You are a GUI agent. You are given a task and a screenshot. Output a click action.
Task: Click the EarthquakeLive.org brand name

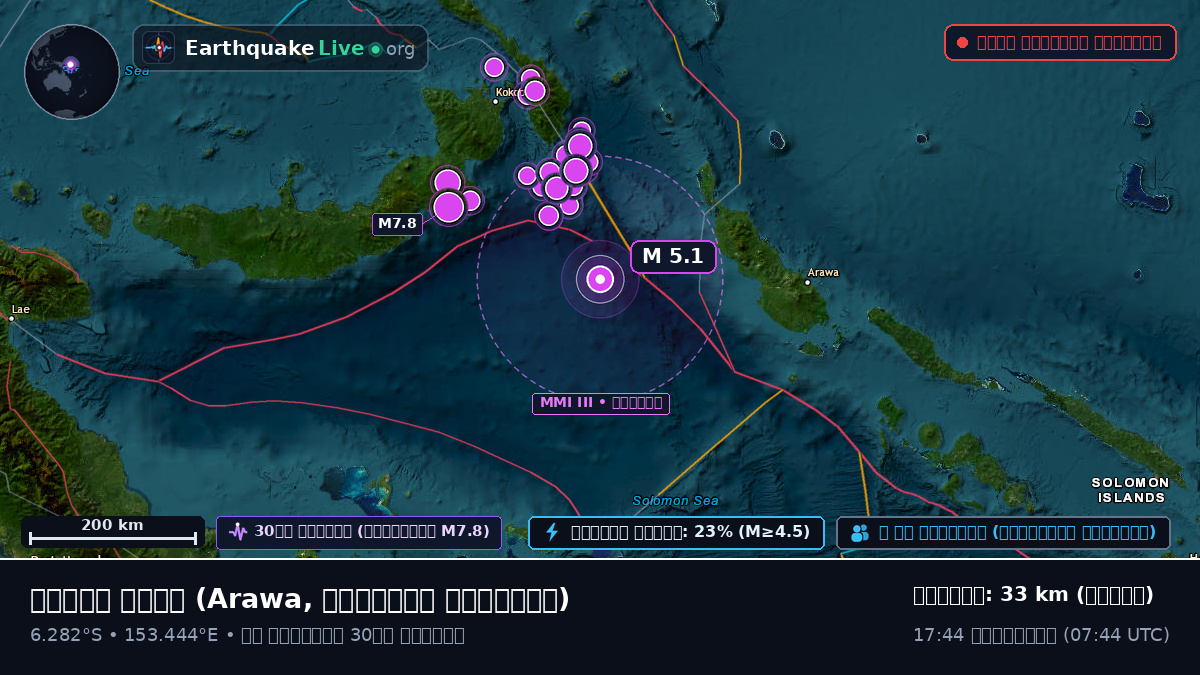click(x=300, y=48)
